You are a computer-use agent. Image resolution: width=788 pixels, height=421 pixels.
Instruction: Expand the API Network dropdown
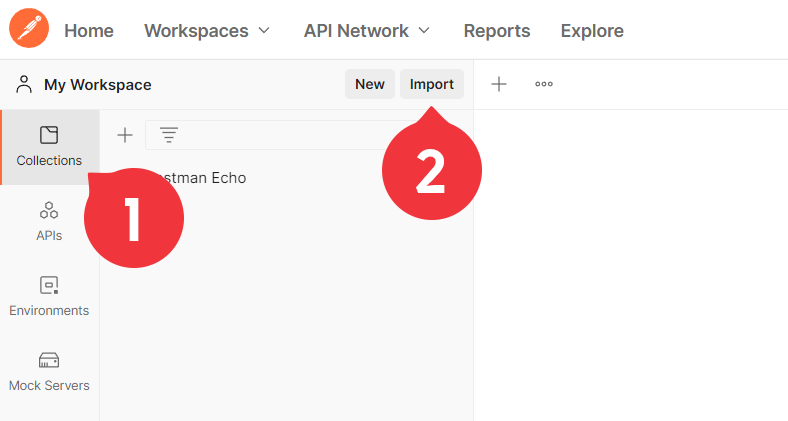tap(367, 31)
